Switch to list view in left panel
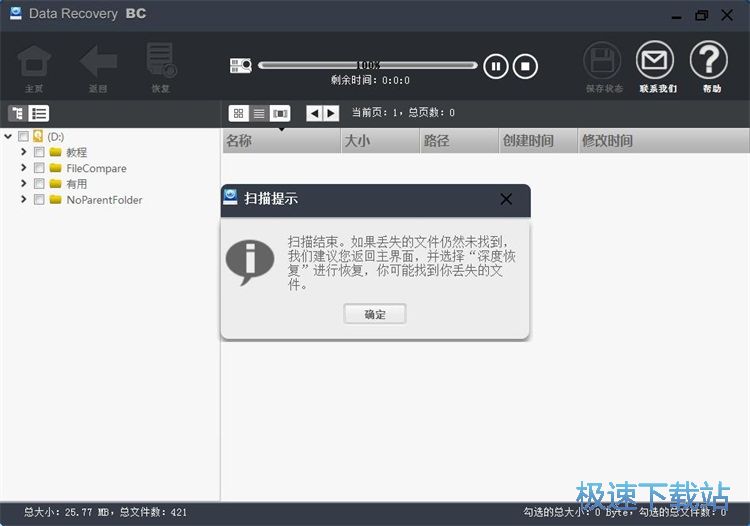750x526 pixels. (x=39, y=113)
